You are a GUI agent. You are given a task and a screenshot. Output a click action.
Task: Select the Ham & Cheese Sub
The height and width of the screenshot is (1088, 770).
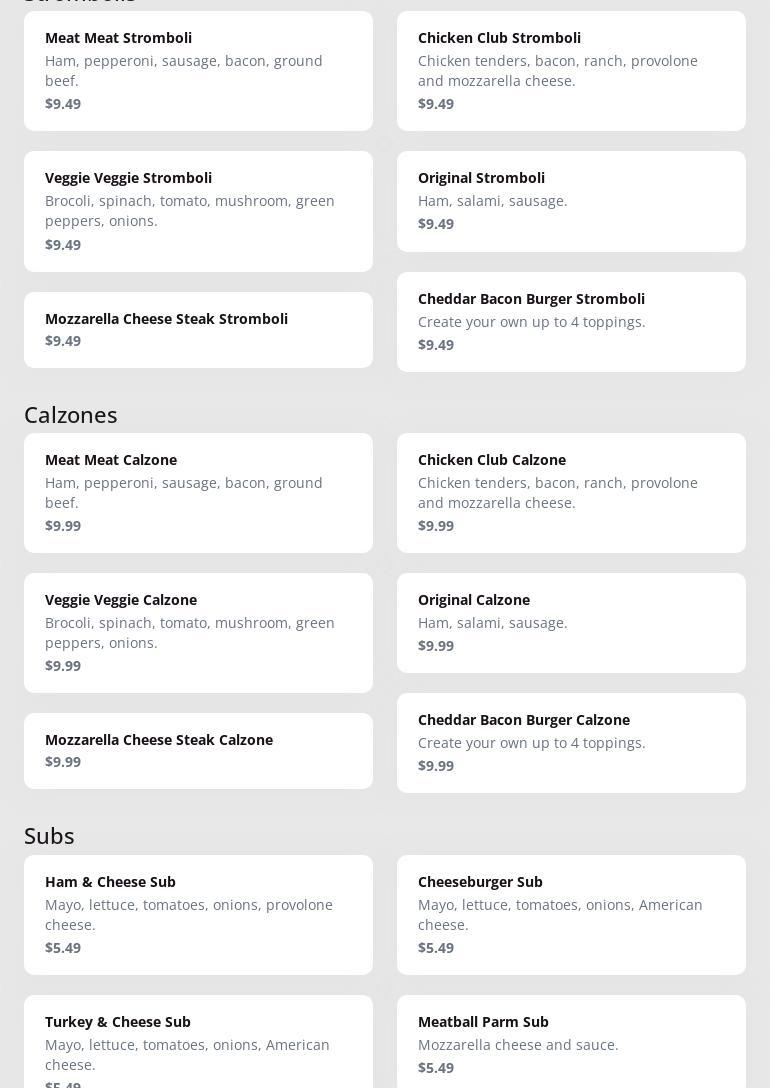pyautogui.click(x=198, y=915)
